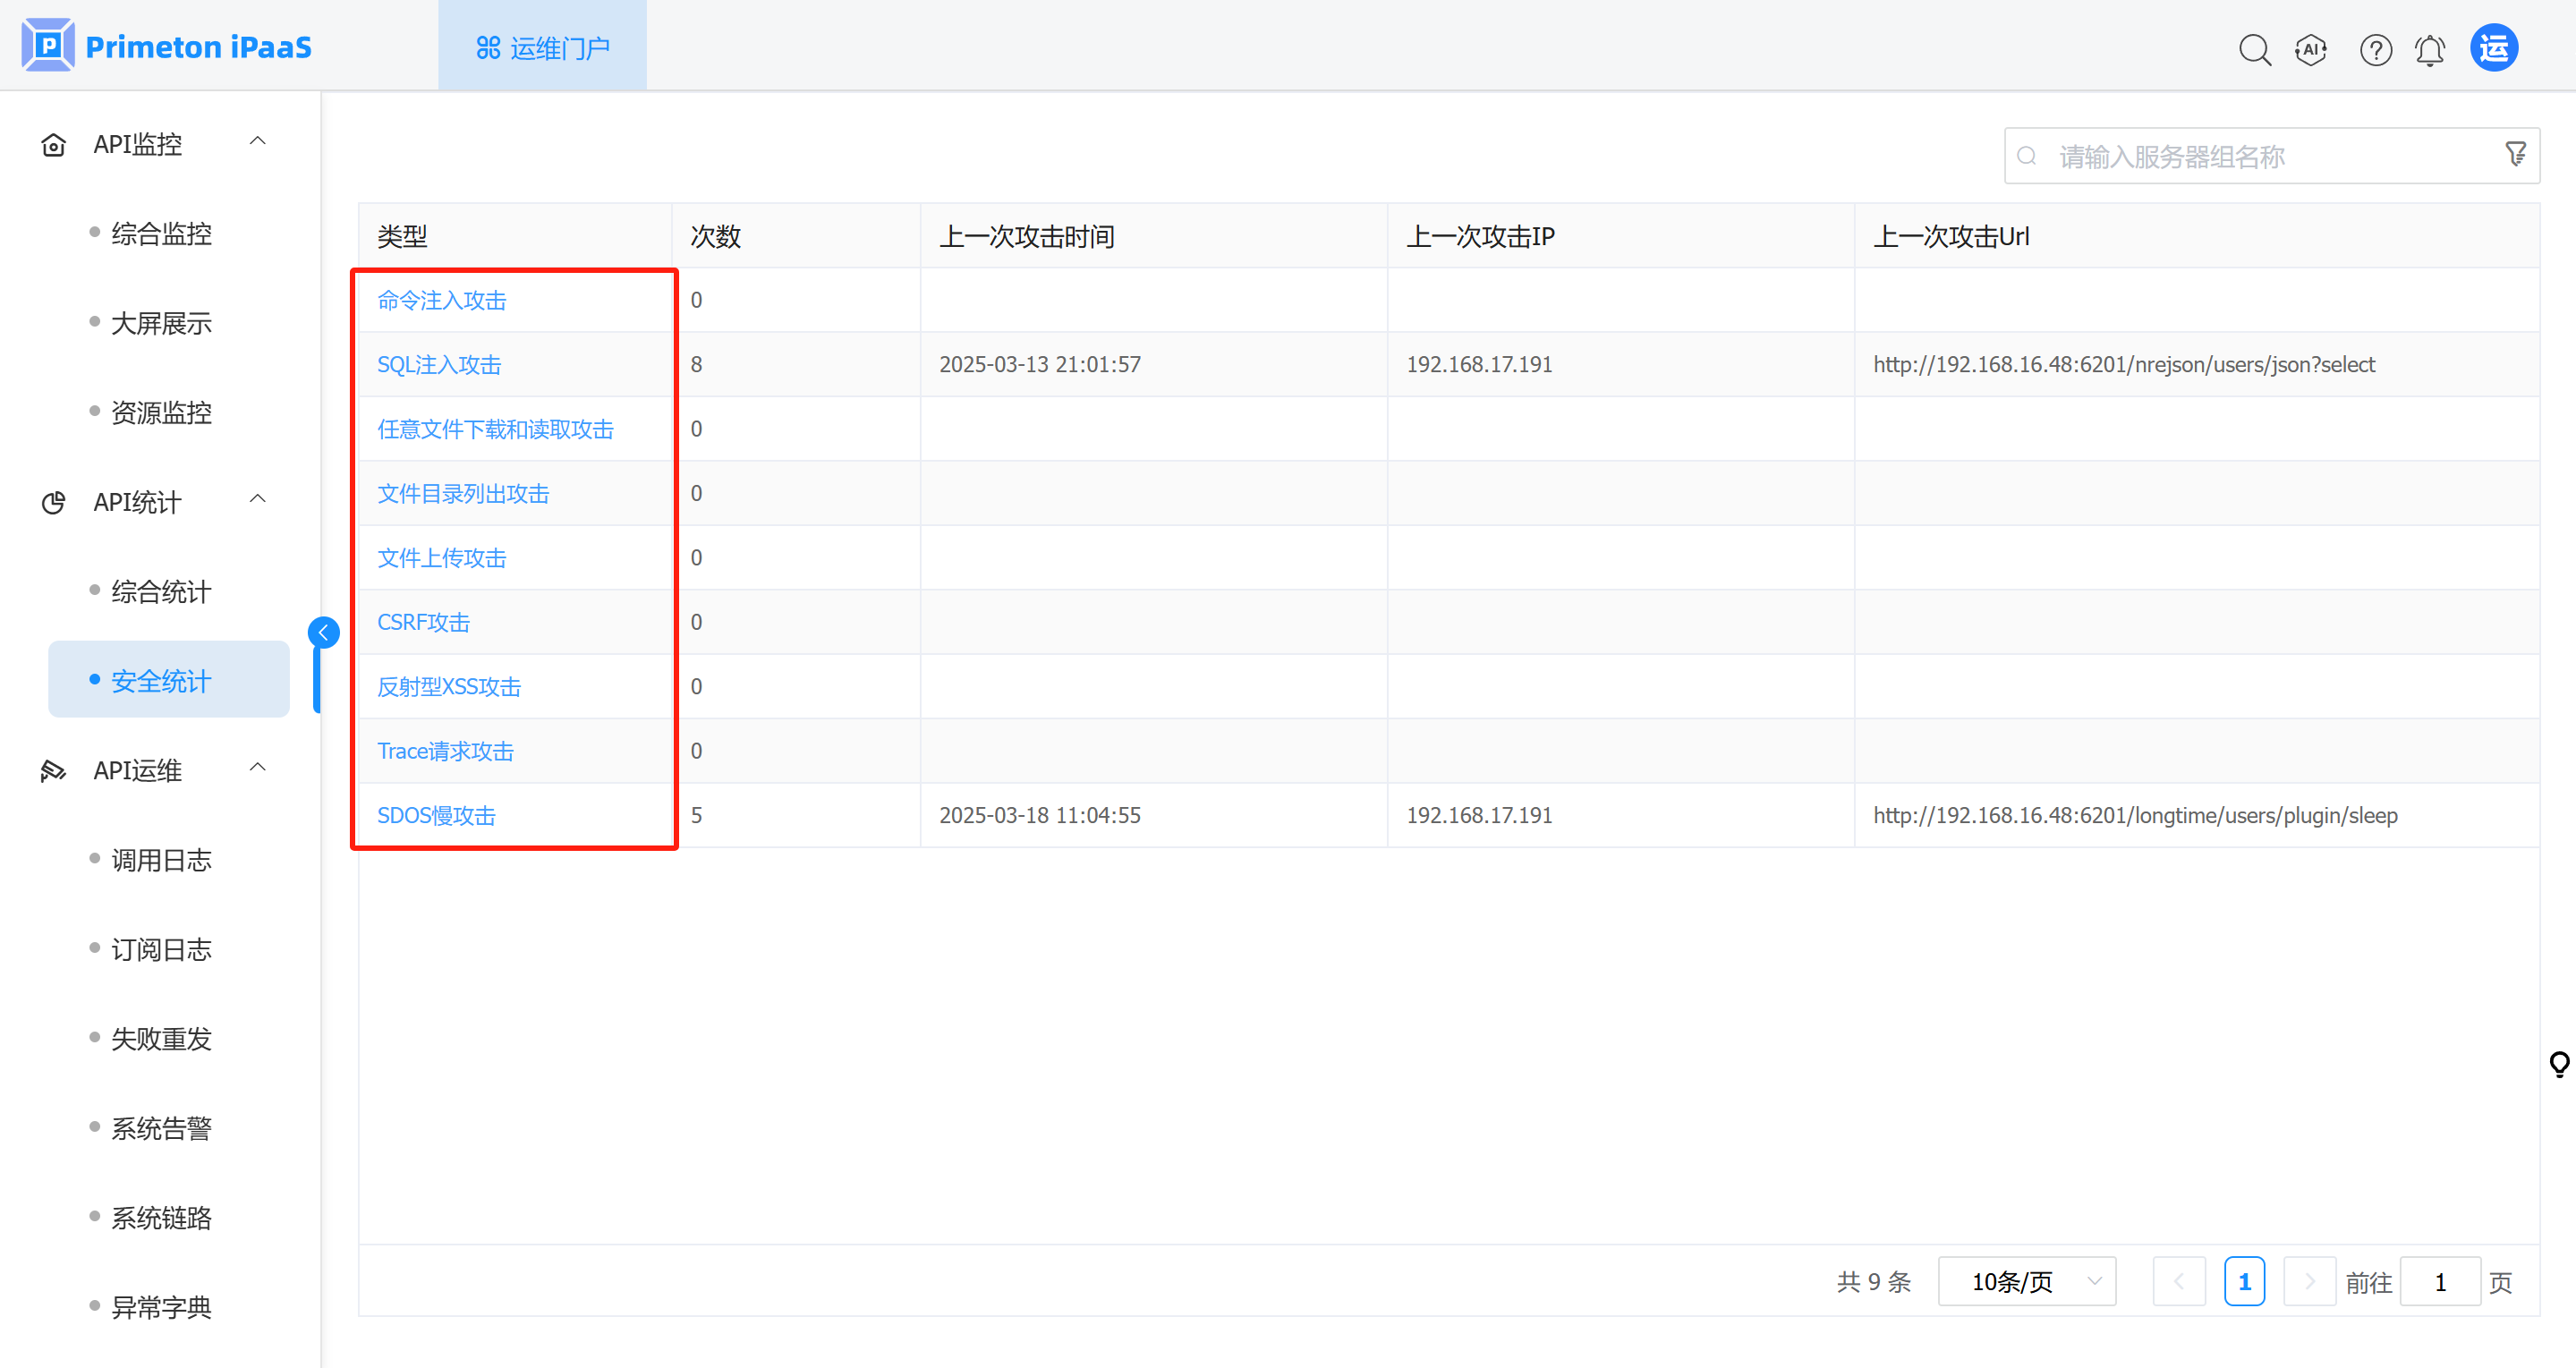Viewport: 2576px width, 1368px height.
Task: Open the SQL注入攻击 link
Action: point(439,365)
